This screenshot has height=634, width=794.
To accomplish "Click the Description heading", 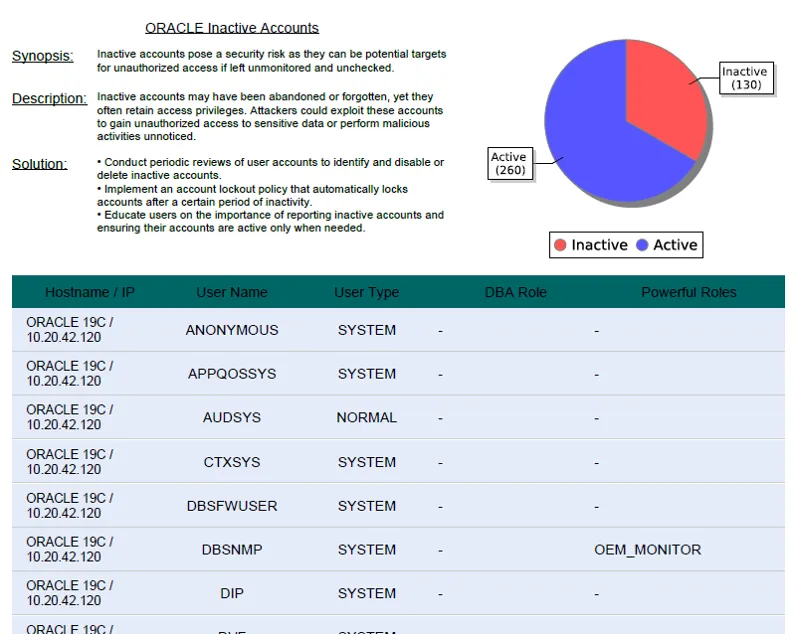I will [49, 98].
